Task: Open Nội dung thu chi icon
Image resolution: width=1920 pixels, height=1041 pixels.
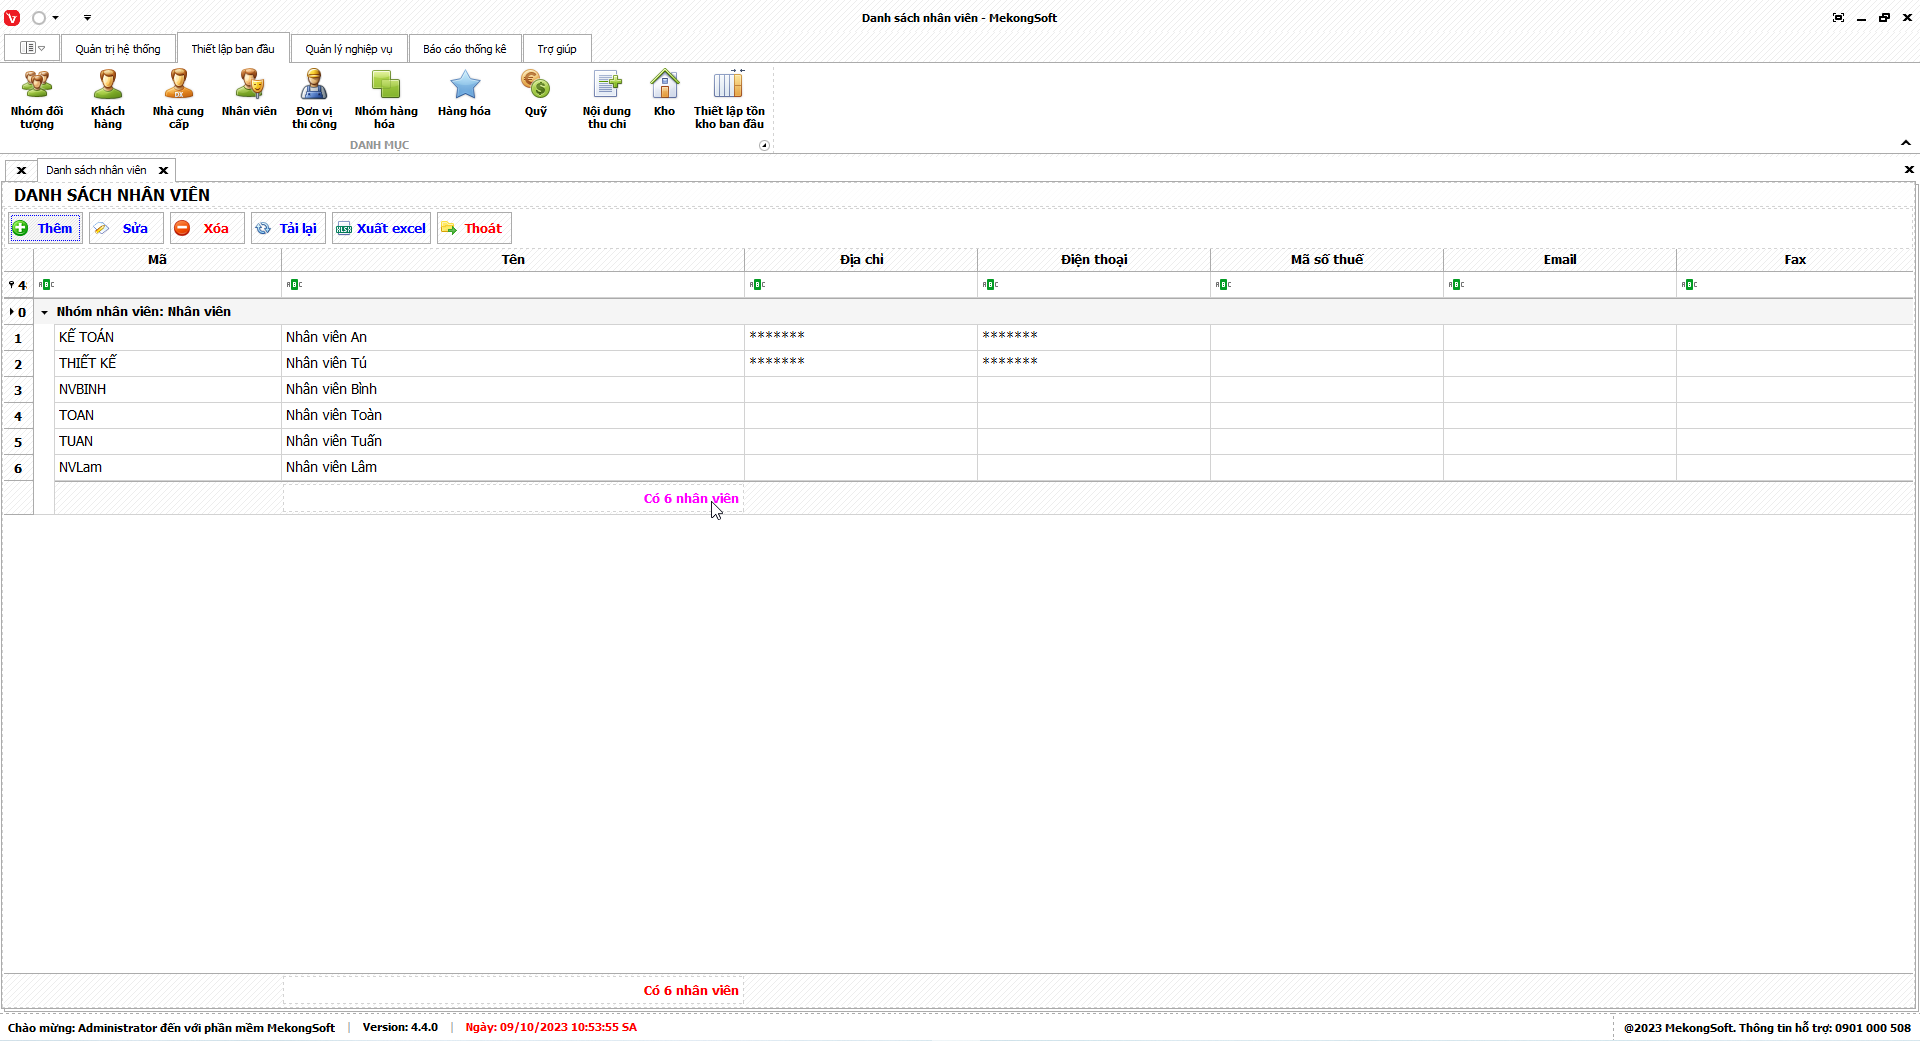Action: [x=607, y=99]
